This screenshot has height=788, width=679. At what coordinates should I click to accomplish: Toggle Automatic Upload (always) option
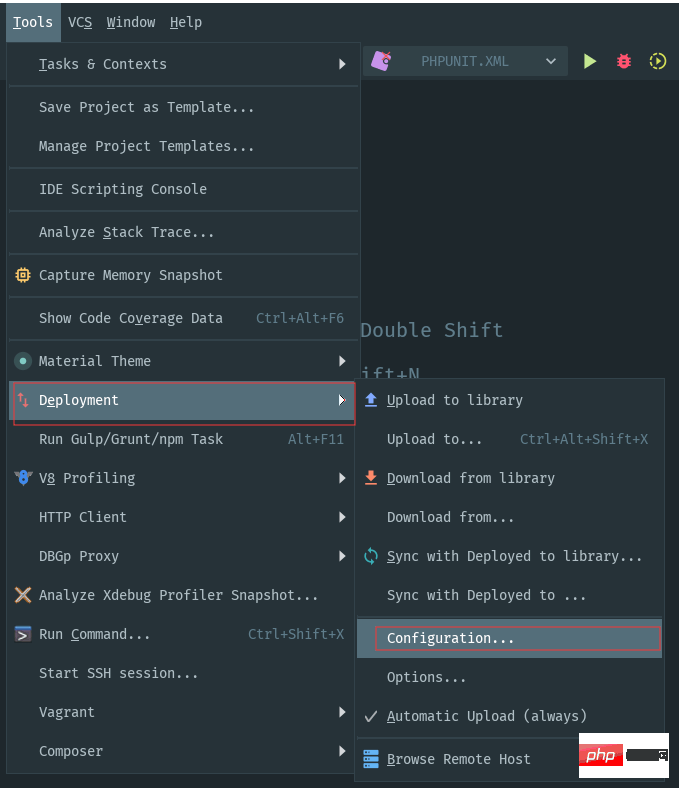pyautogui.click(x=510, y=716)
